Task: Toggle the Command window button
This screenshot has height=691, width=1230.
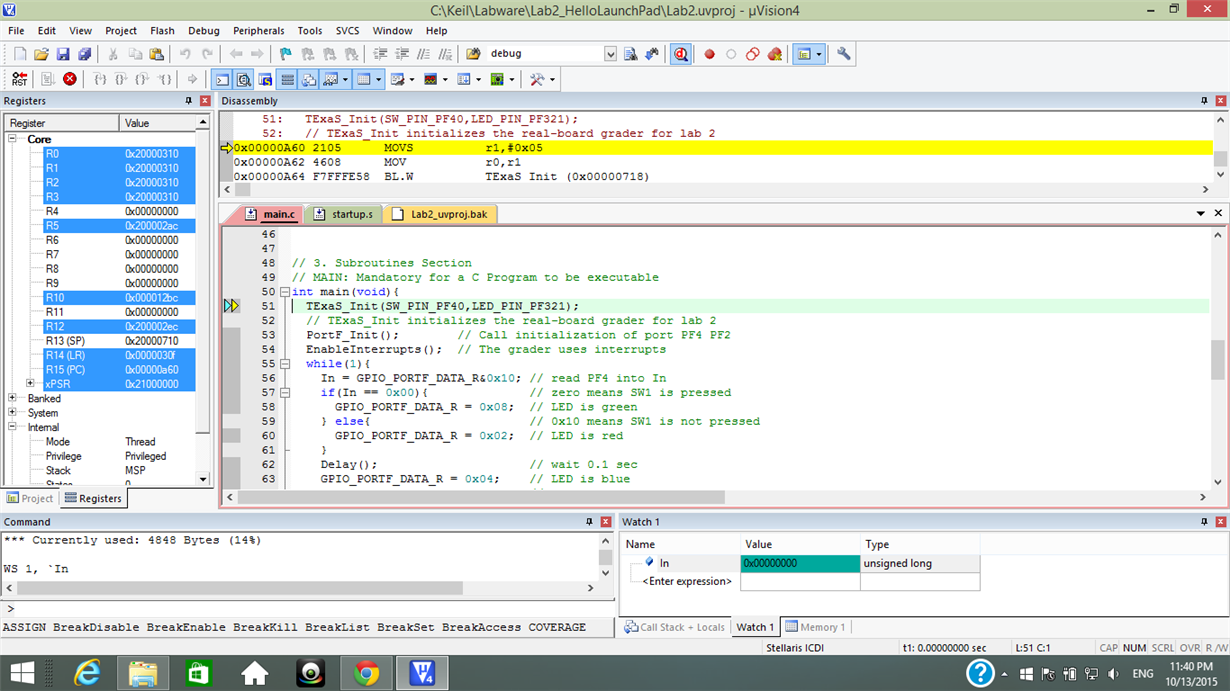Action: point(223,79)
